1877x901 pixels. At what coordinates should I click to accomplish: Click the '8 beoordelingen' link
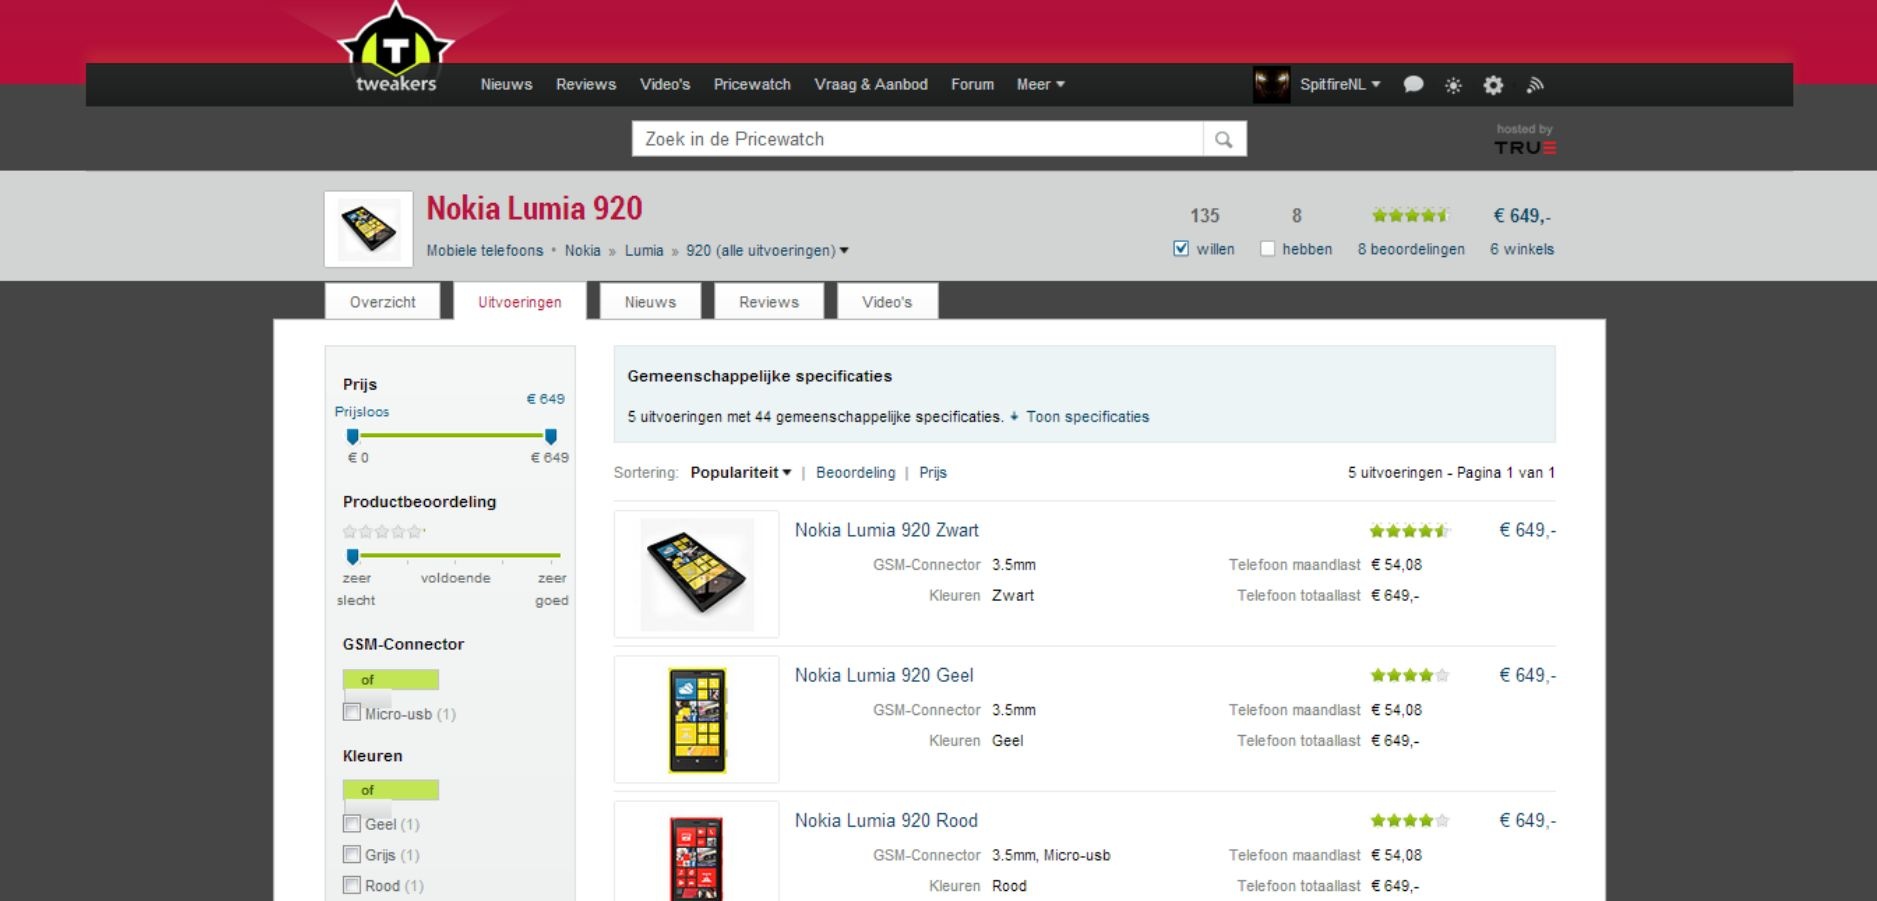coord(1411,249)
